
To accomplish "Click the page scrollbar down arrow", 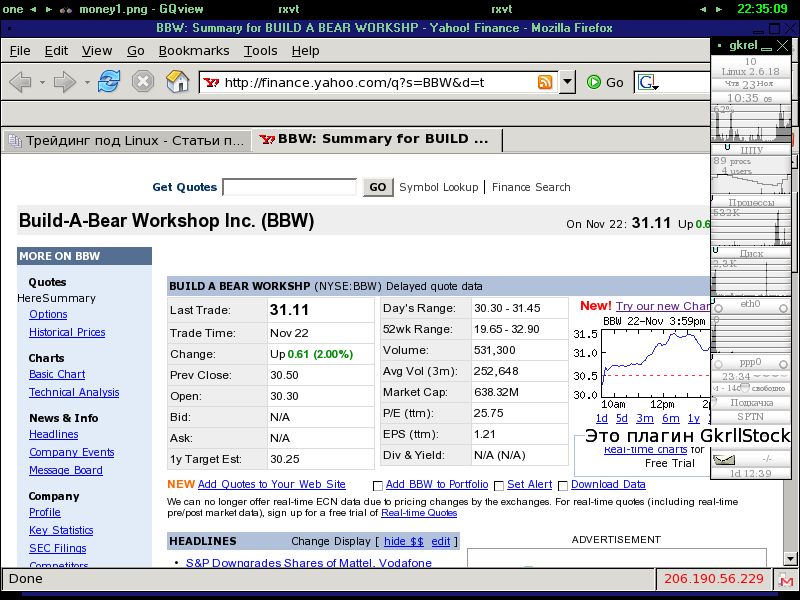I will (x=791, y=559).
